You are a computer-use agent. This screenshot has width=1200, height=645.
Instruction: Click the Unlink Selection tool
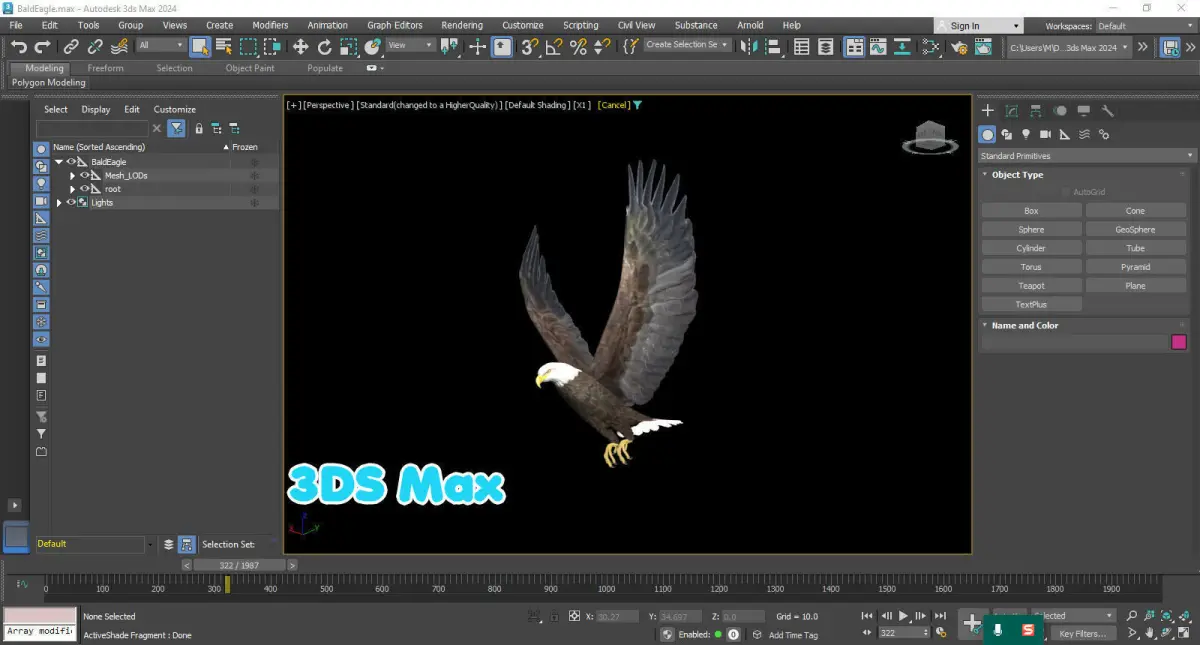(x=95, y=46)
